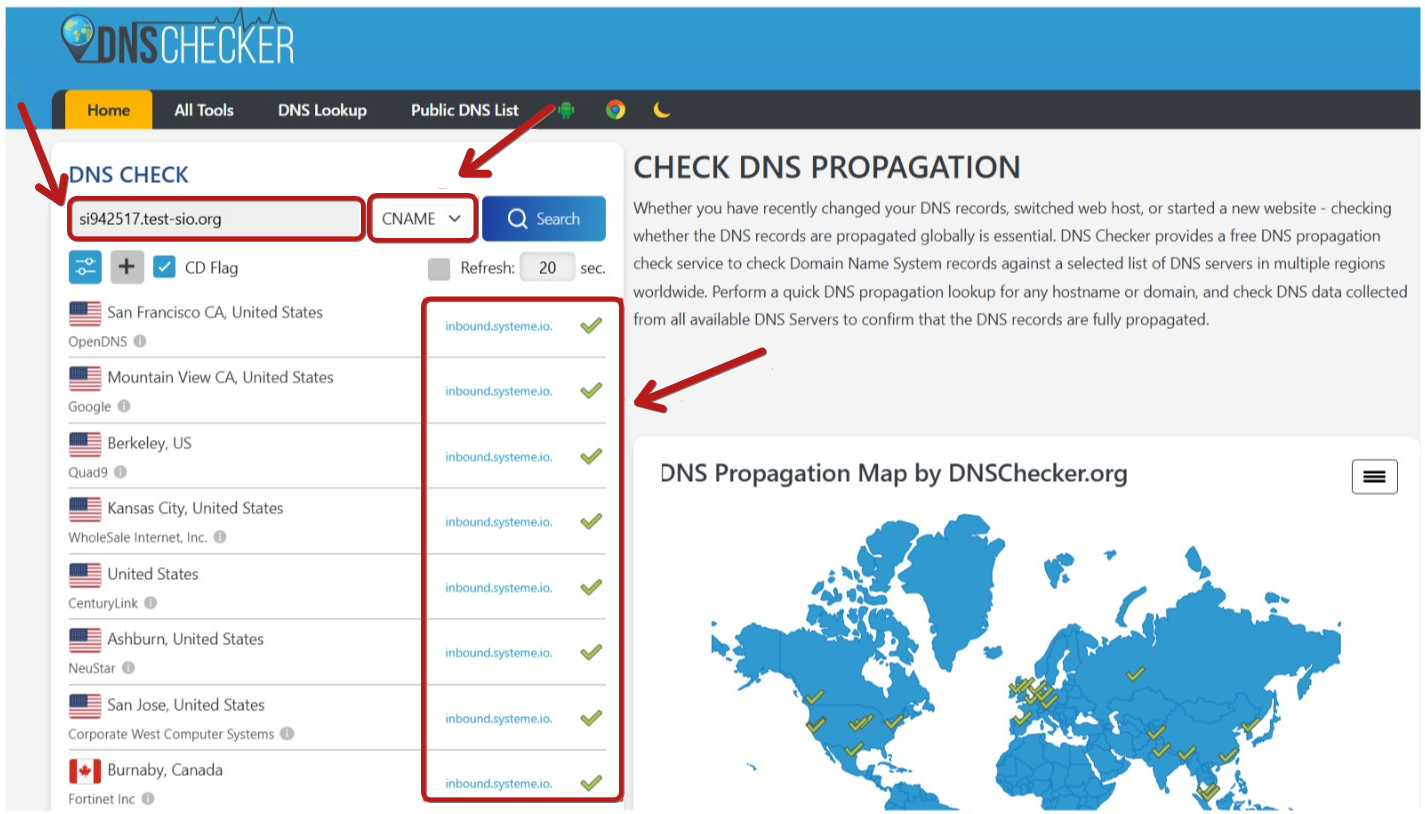Click the green checkmark for Kansas City result

[x=591, y=521]
